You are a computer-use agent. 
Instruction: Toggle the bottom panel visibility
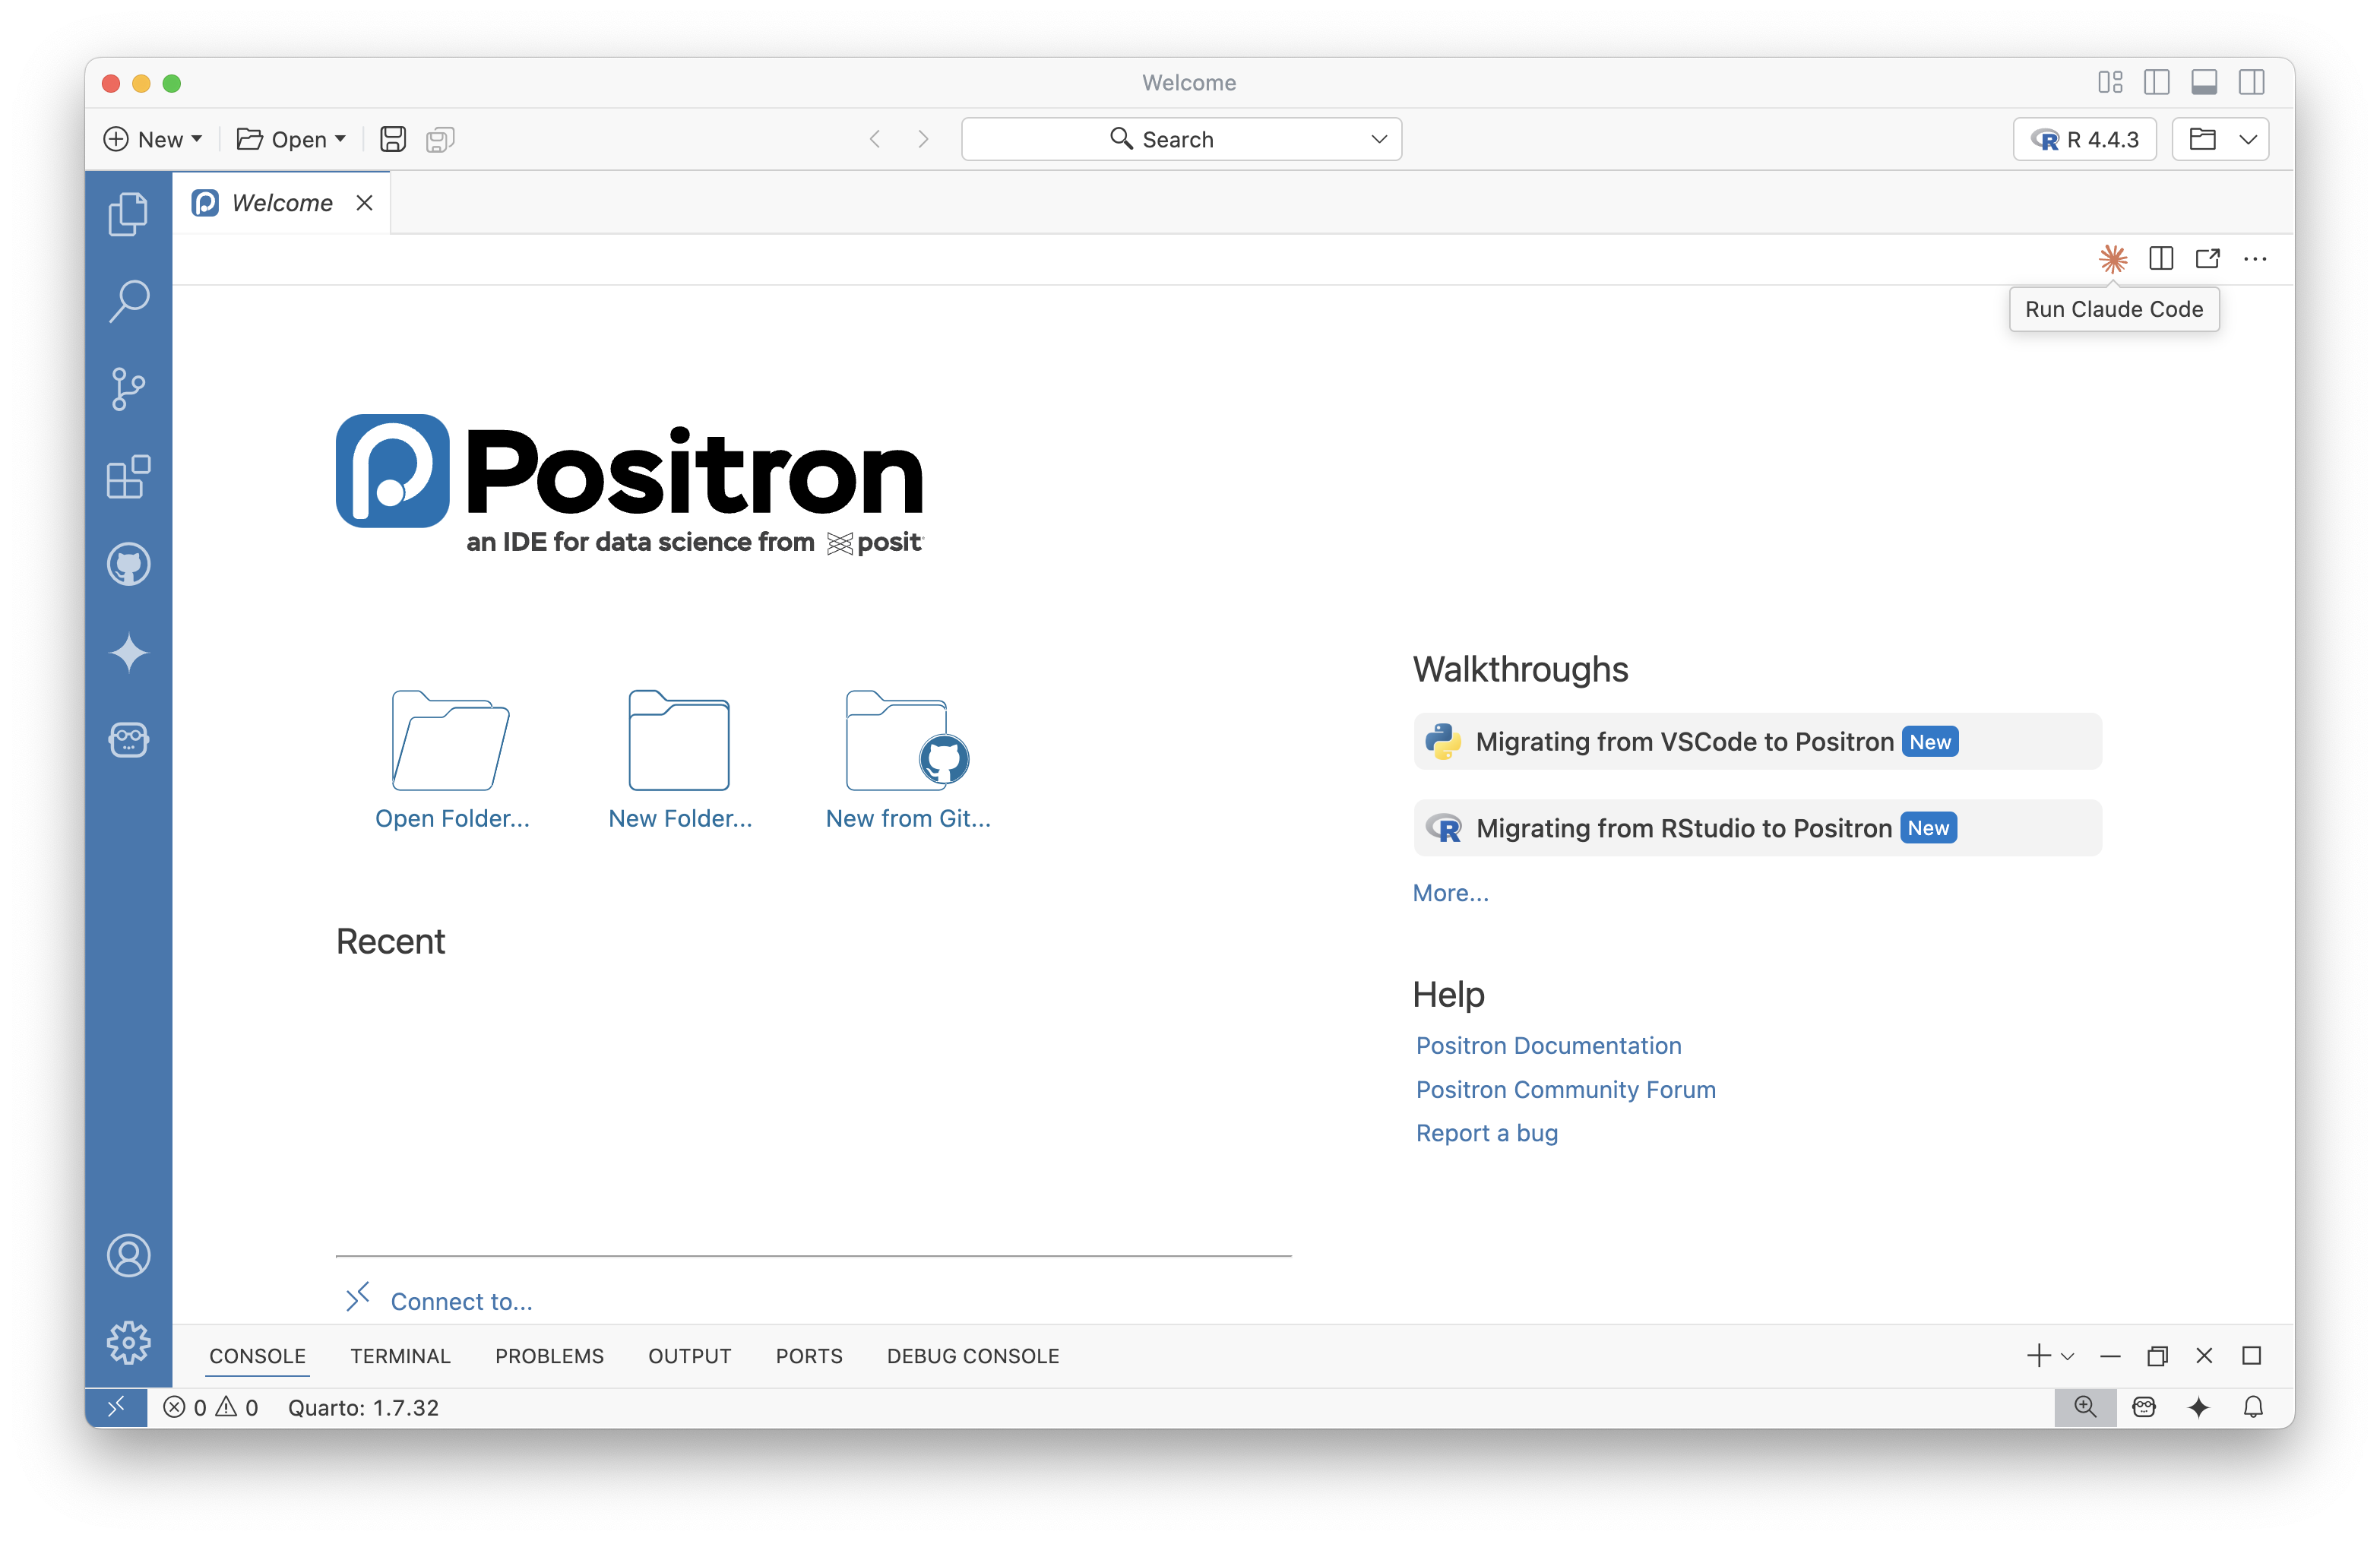[x=2204, y=82]
